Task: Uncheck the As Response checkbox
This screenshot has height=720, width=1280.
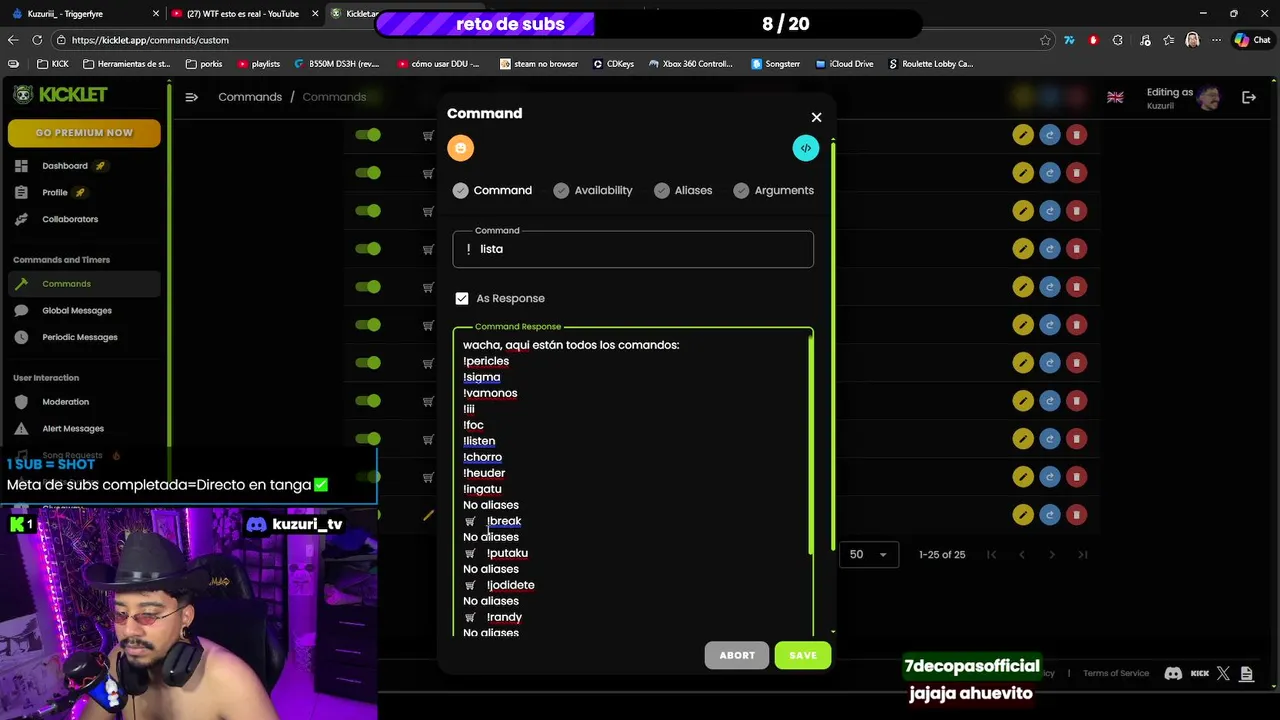Action: (462, 298)
